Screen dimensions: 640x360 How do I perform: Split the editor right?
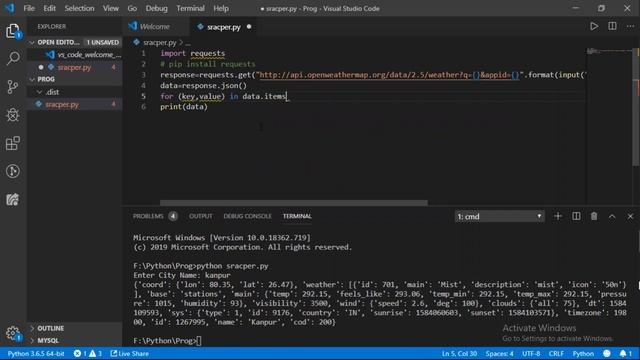[612, 27]
